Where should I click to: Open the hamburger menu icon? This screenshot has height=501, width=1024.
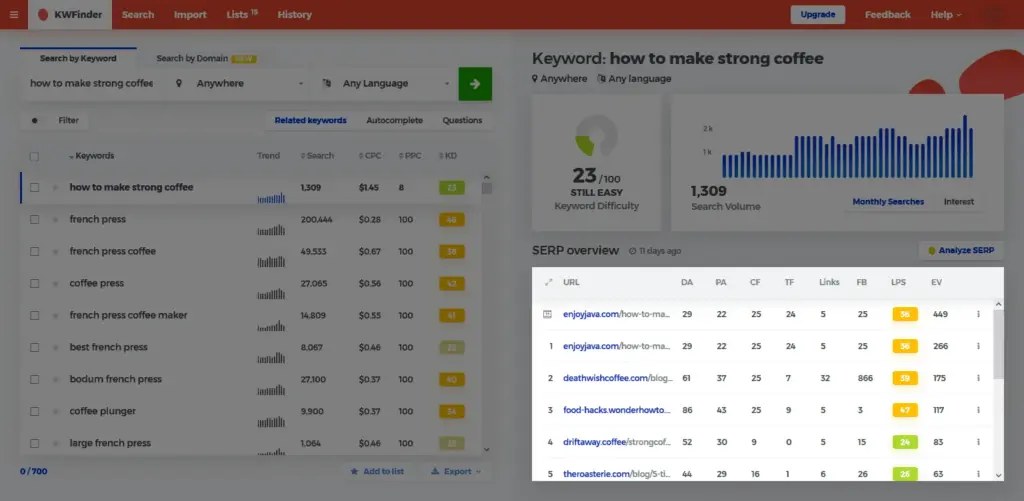pos(14,14)
